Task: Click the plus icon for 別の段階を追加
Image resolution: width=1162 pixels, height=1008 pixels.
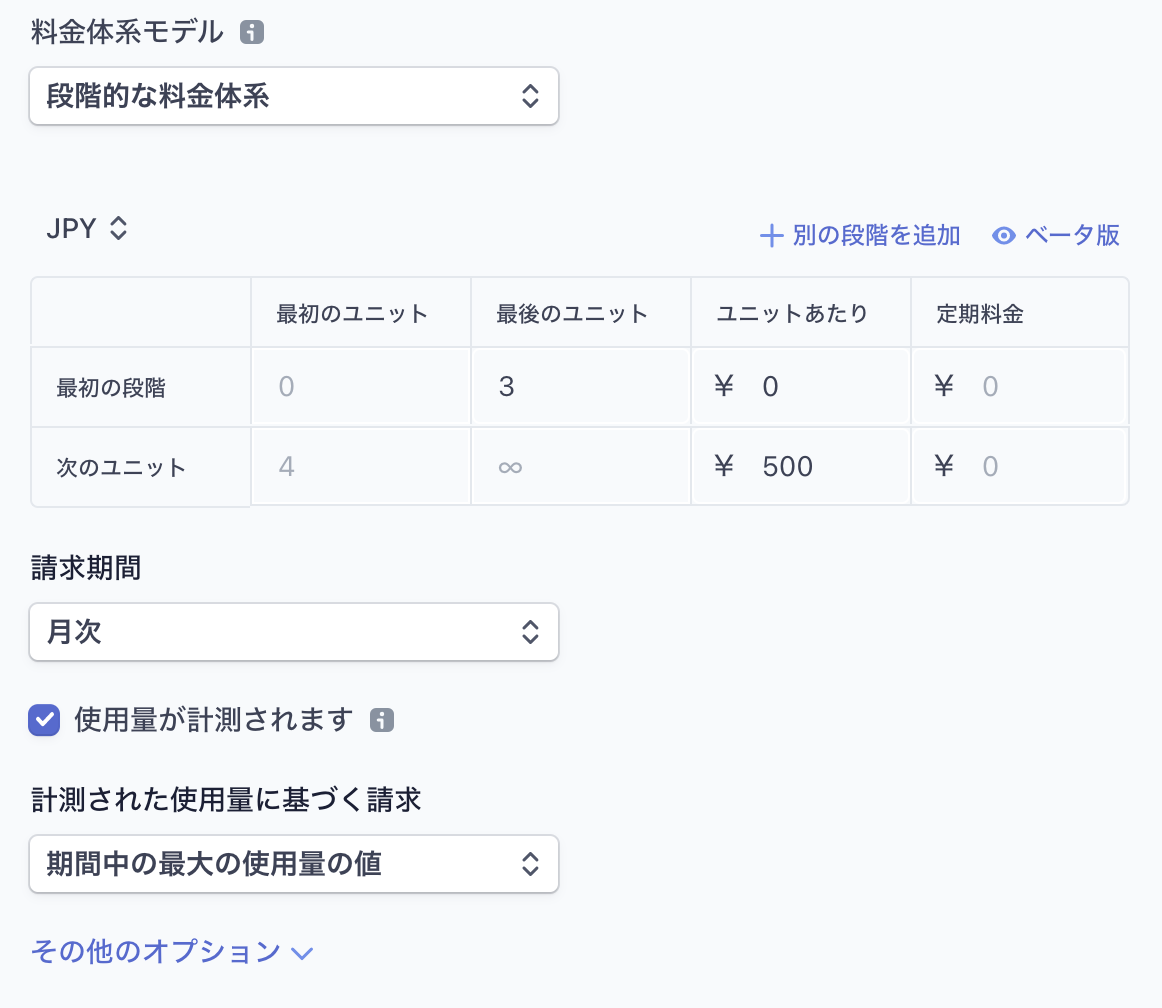Action: 770,236
